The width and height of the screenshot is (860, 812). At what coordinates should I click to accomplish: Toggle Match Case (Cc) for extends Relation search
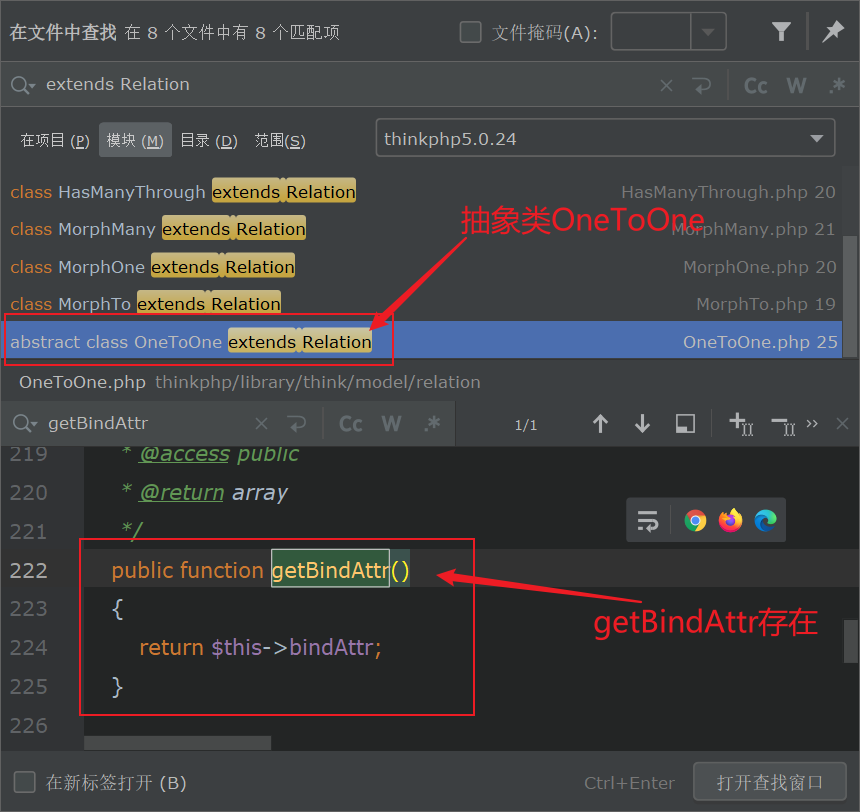pos(756,85)
